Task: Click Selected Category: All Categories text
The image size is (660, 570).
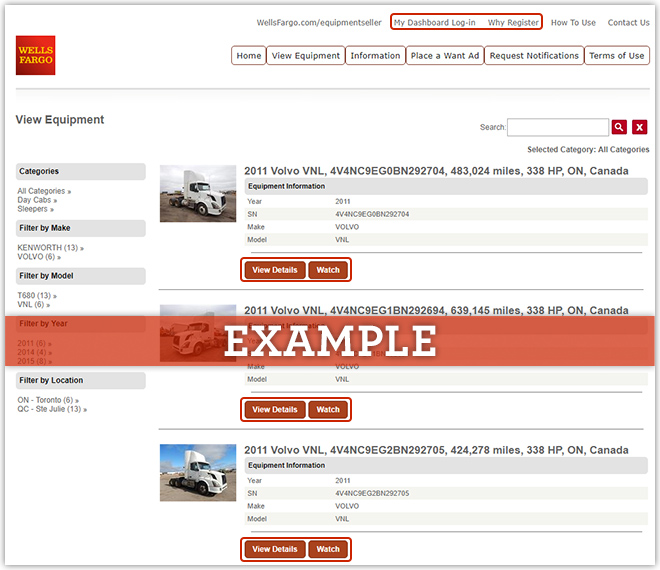Action: [588, 149]
